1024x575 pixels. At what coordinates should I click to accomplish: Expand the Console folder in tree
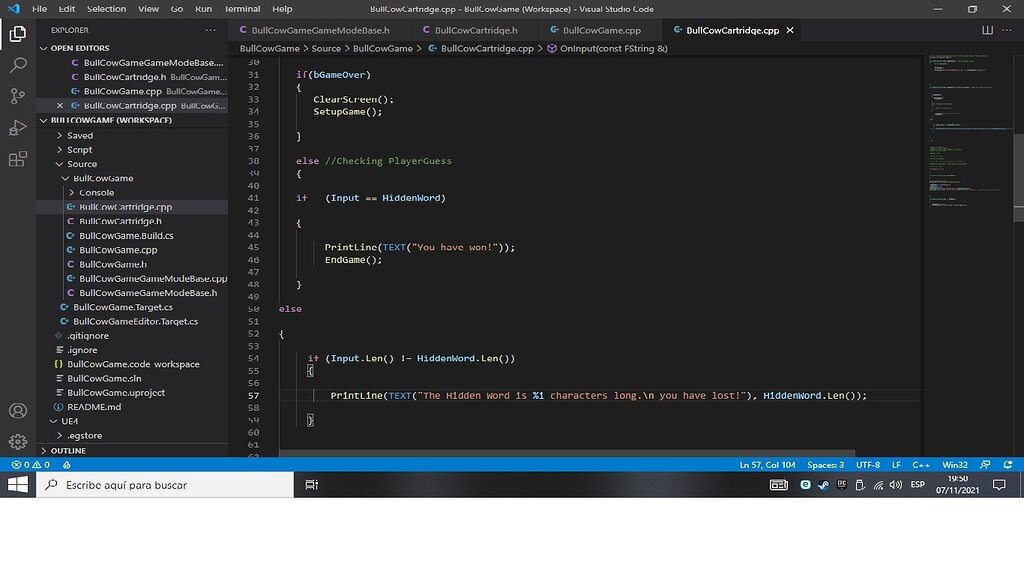pos(96,192)
